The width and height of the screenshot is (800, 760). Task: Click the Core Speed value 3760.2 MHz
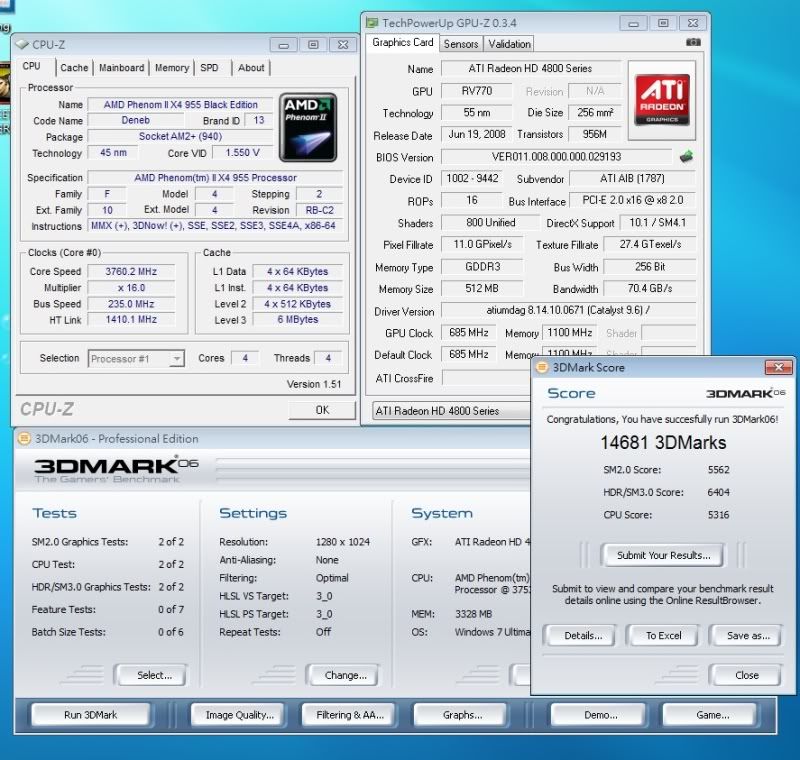[131, 271]
